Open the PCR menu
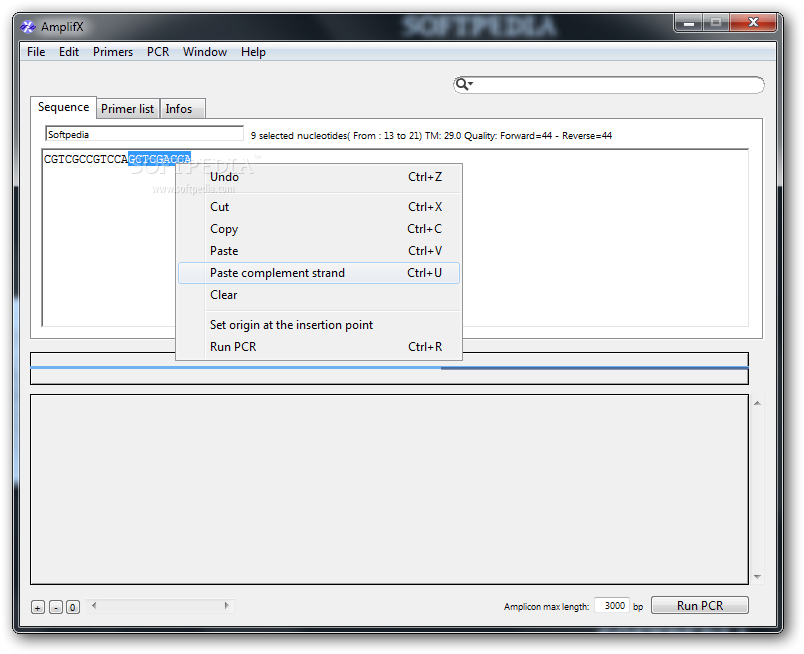The width and height of the screenshot is (804, 654). coord(158,52)
